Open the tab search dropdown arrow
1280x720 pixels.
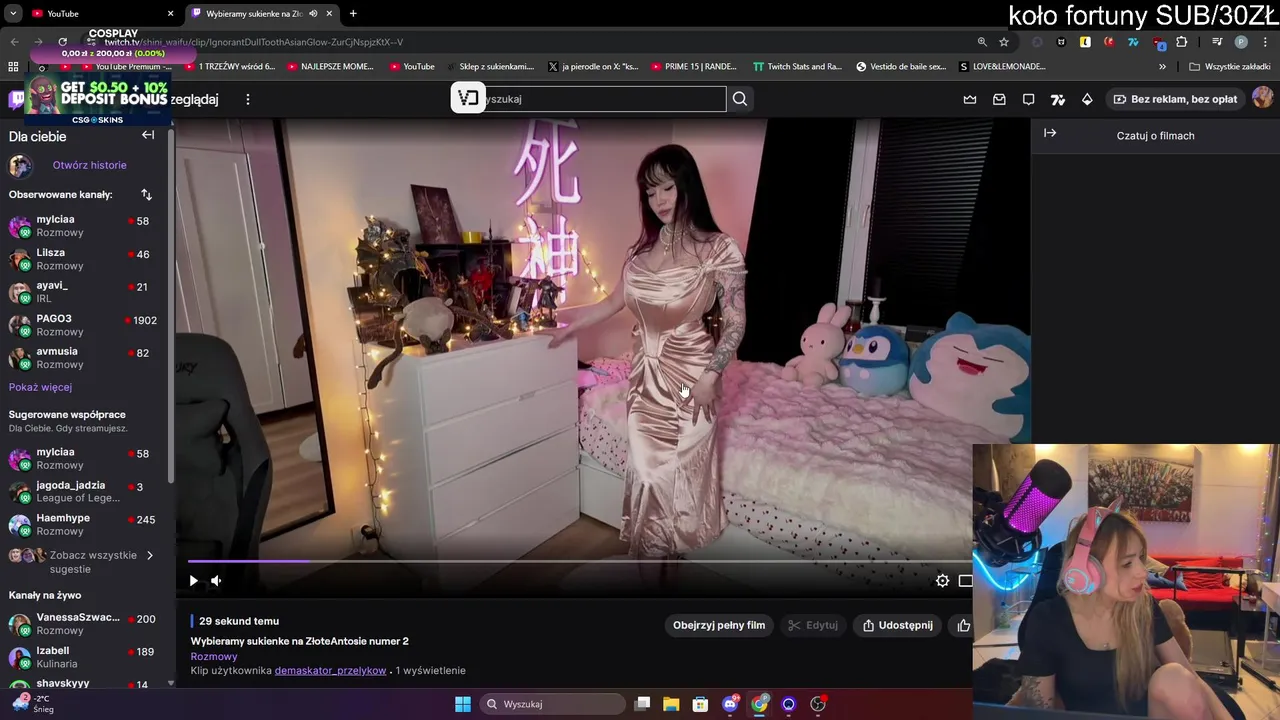point(12,13)
